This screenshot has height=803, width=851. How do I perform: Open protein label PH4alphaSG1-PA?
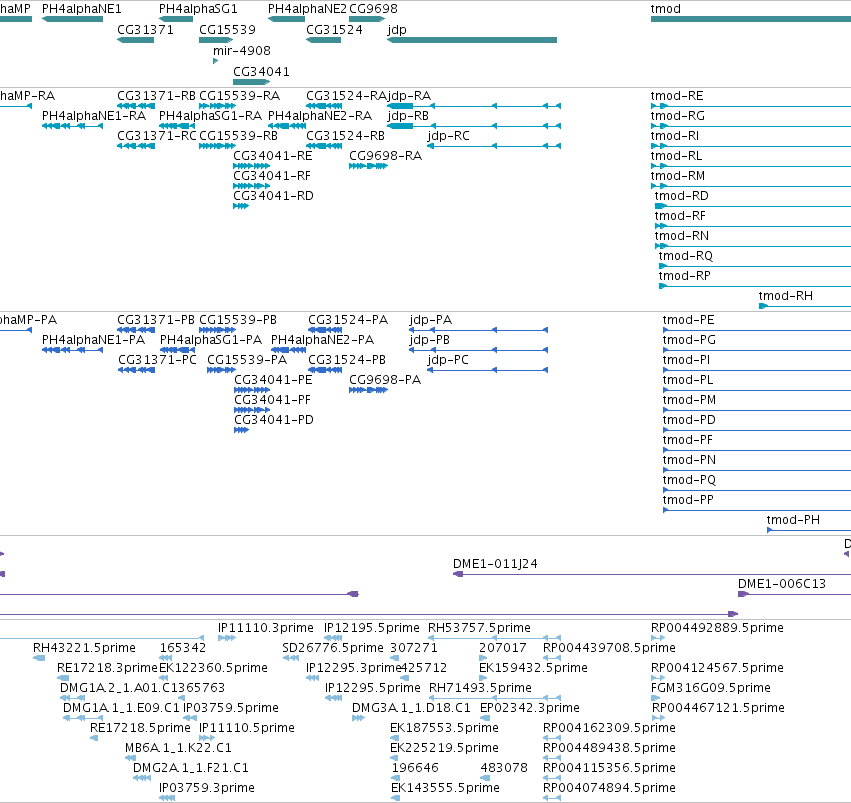[x=211, y=340]
